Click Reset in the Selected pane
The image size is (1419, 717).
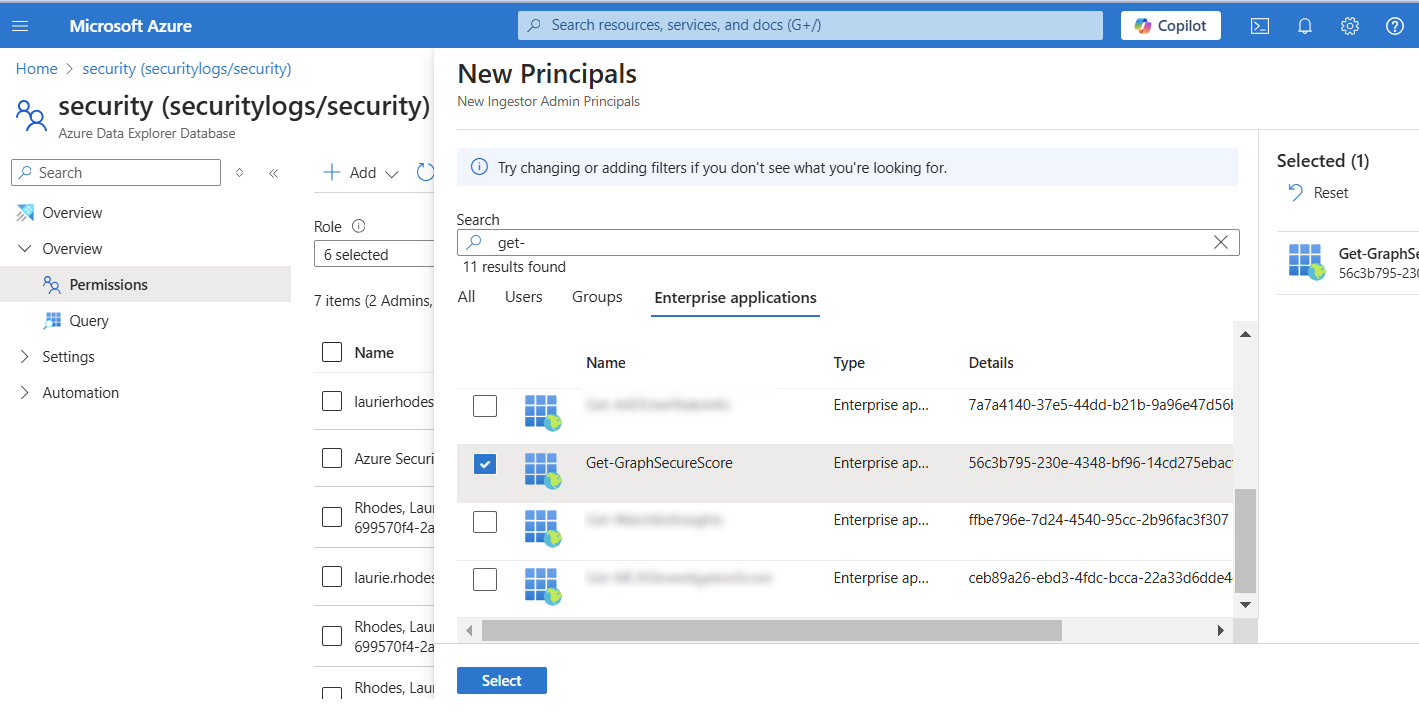1318,193
